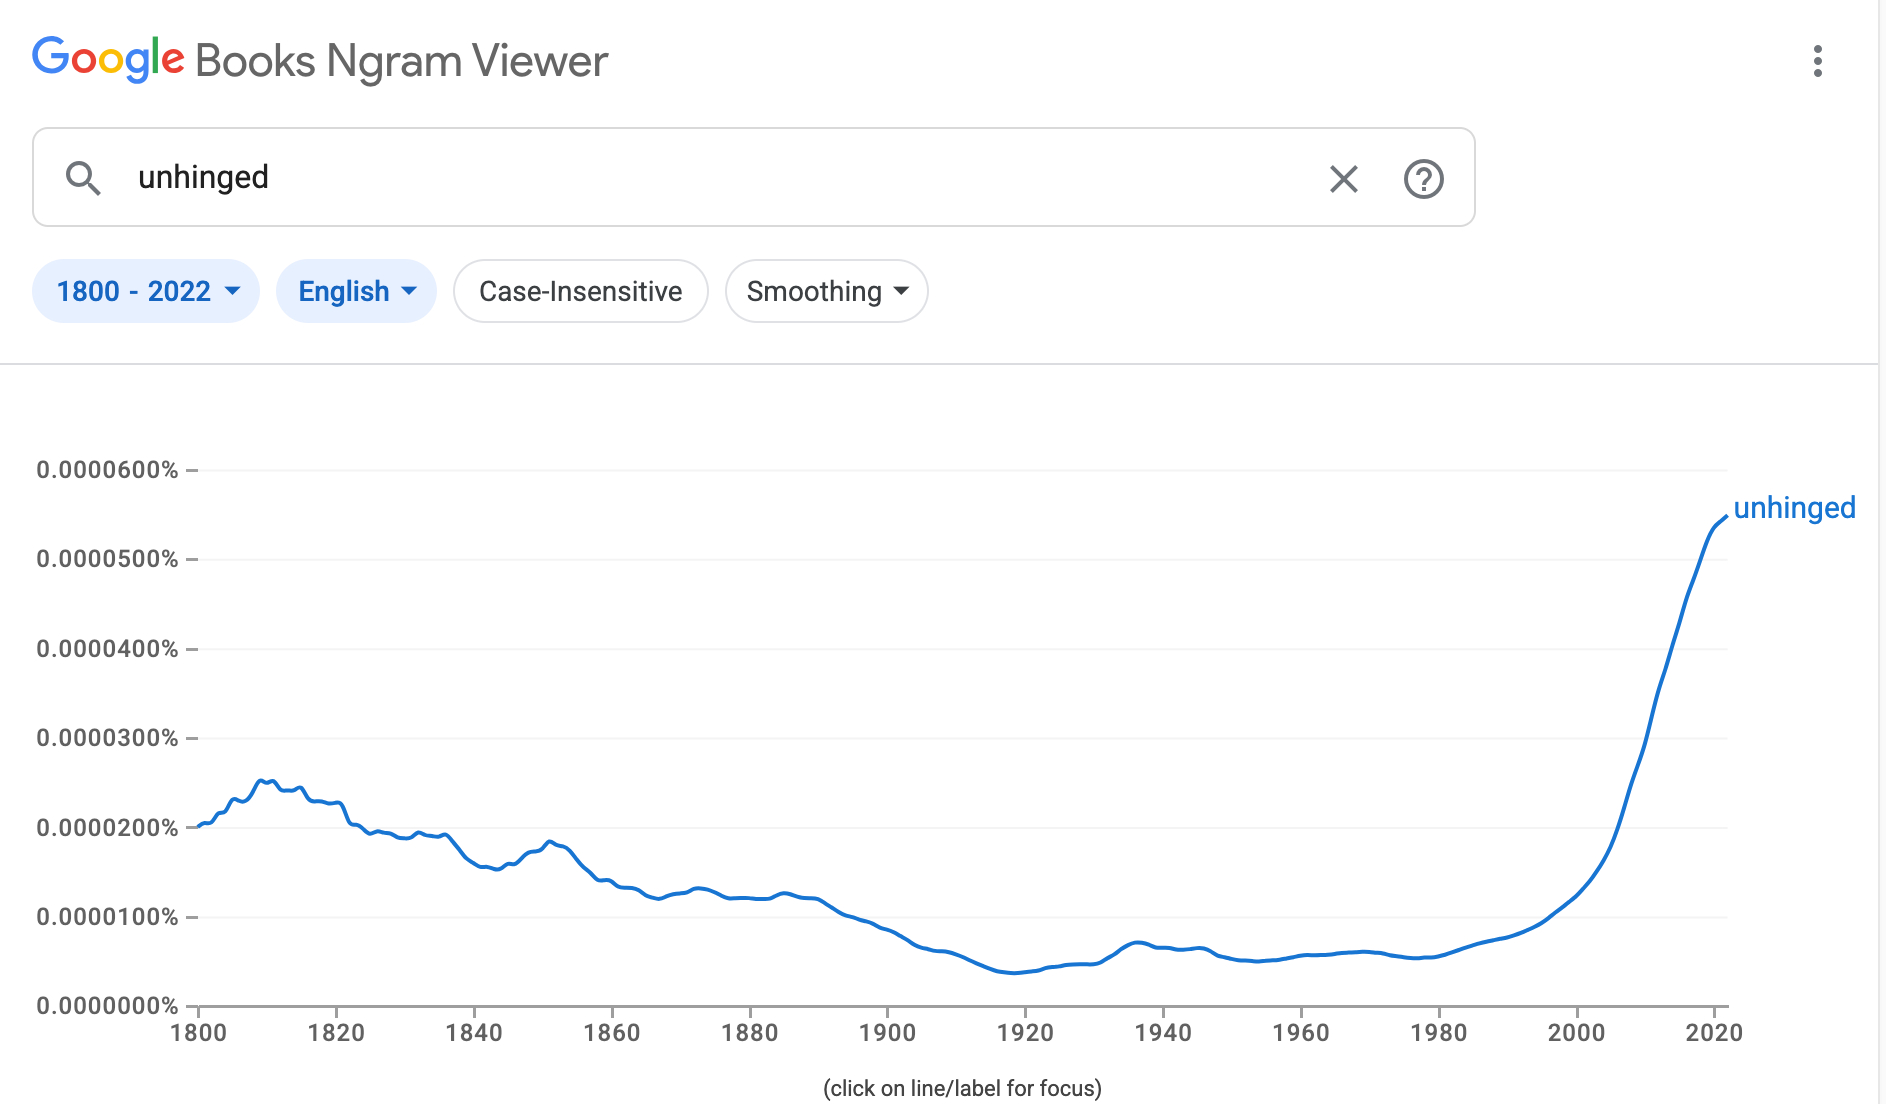1886x1104 pixels.
Task: Clear the search query with X
Action: coord(1343,179)
